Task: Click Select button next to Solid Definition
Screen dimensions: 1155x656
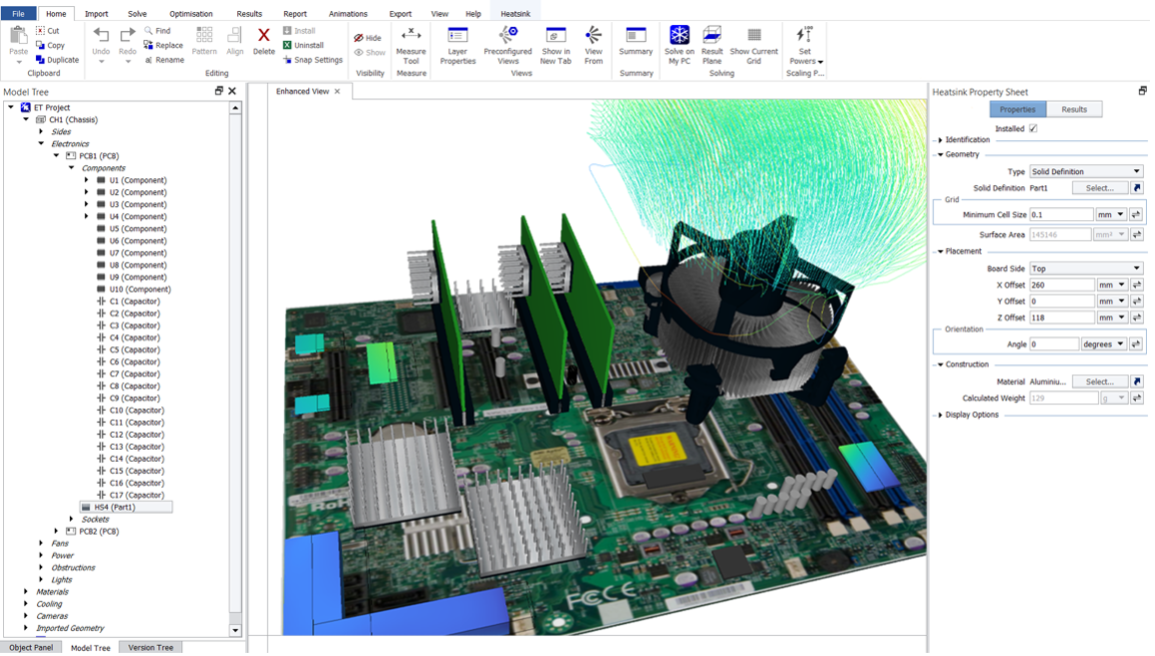Action: [x=1100, y=188]
